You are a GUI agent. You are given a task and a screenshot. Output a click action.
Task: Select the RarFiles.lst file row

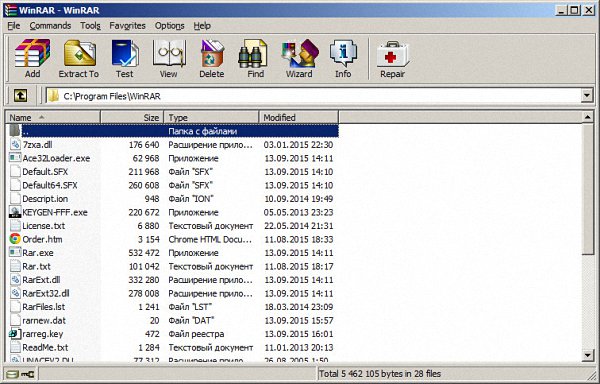tap(172, 307)
